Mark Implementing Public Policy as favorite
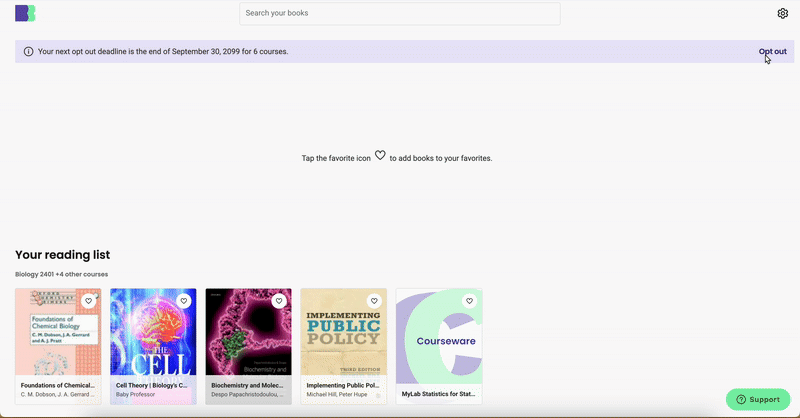Viewport: 800px width, 418px height. [374, 301]
